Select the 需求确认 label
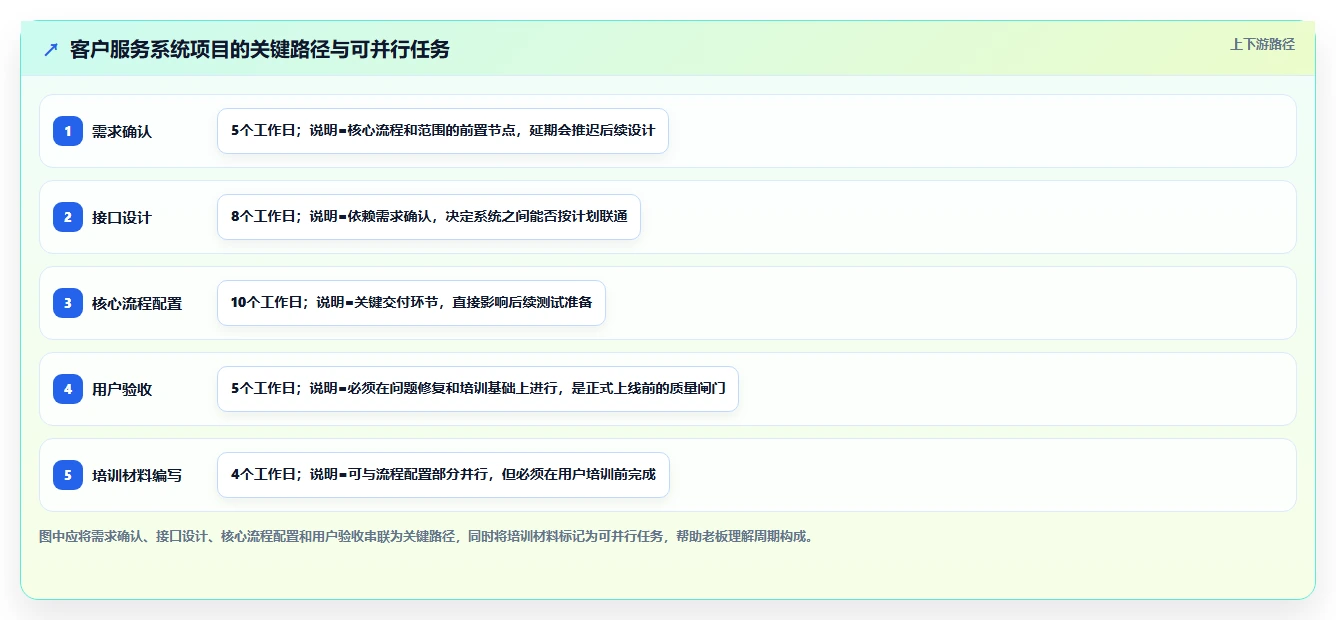Screen dimensions: 1336x620 [122, 131]
